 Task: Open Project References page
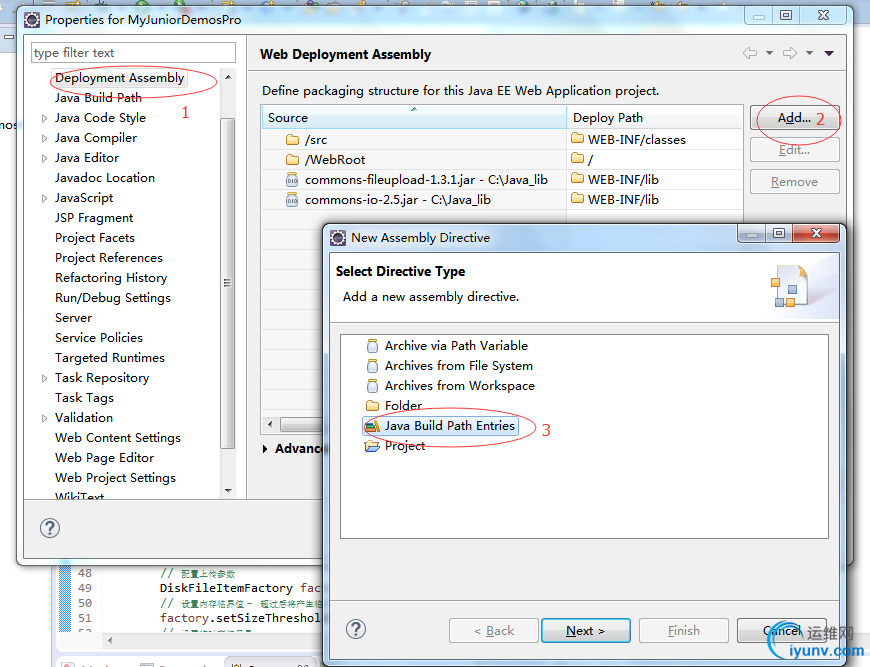109,257
